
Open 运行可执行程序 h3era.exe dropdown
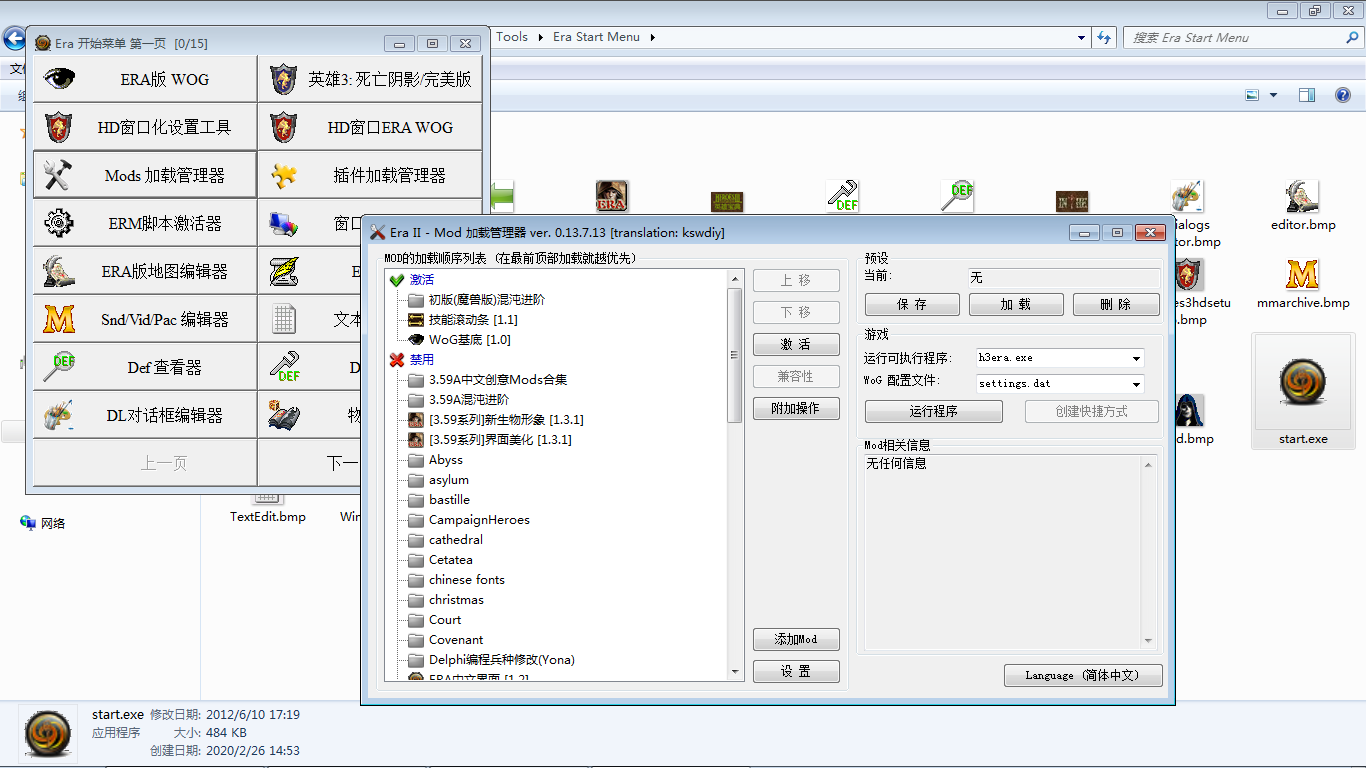(x=1137, y=358)
